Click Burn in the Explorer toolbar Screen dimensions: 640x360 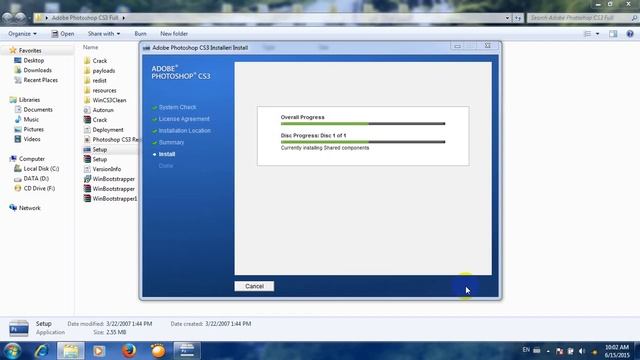140,34
